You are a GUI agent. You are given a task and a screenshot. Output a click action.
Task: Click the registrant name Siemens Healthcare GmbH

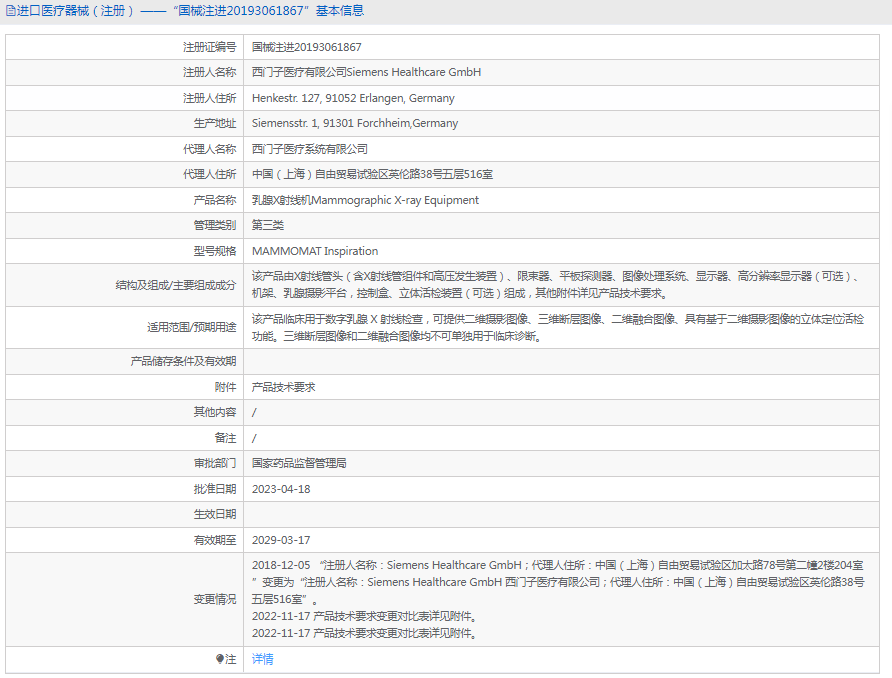click(x=366, y=73)
